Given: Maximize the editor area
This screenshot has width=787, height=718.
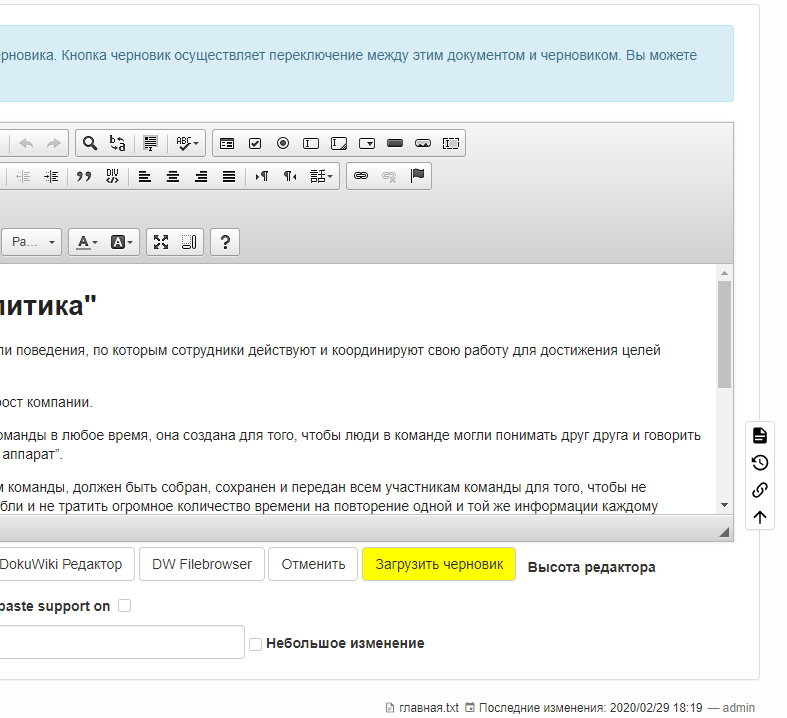Looking at the screenshot, I should 161,242.
